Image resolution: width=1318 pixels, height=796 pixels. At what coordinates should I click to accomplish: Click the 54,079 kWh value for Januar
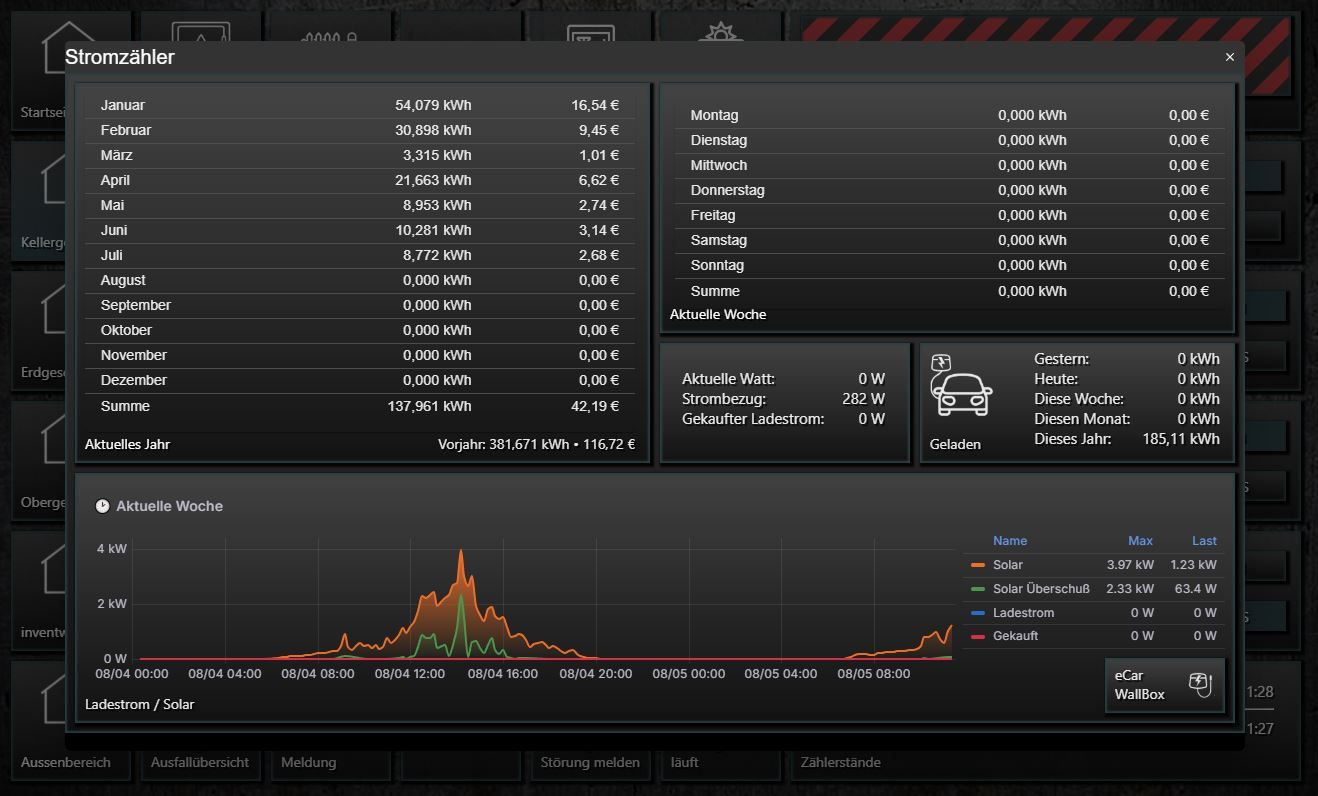433,105
